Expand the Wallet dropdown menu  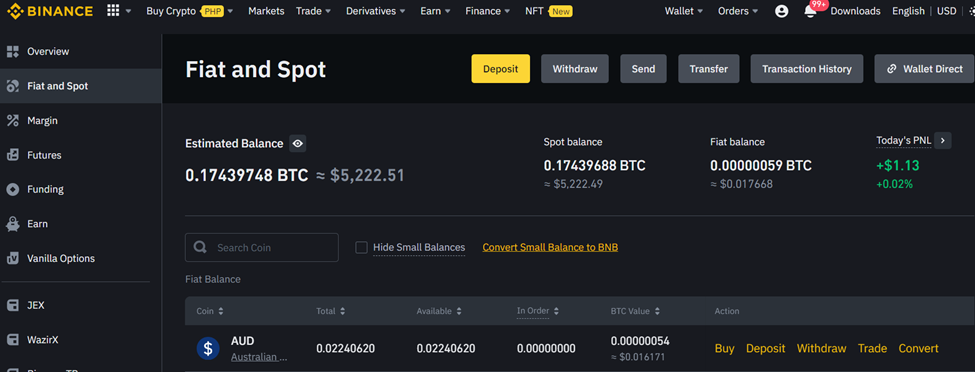pyautogui.click(x=684, y=11)
